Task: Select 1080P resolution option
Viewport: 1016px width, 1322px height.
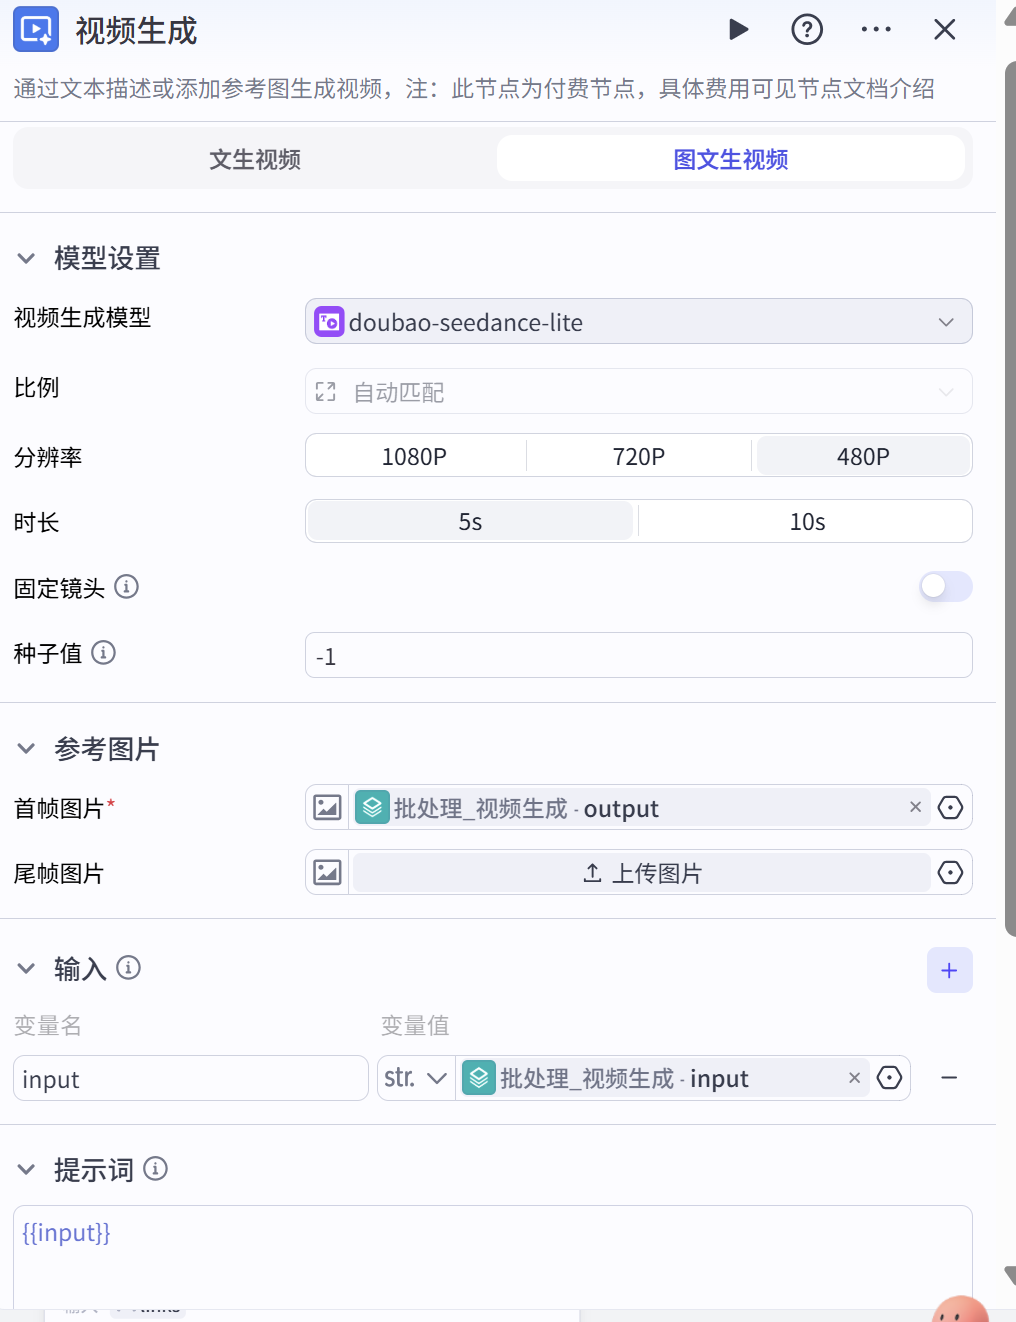Action: click(x=415, y=456)
